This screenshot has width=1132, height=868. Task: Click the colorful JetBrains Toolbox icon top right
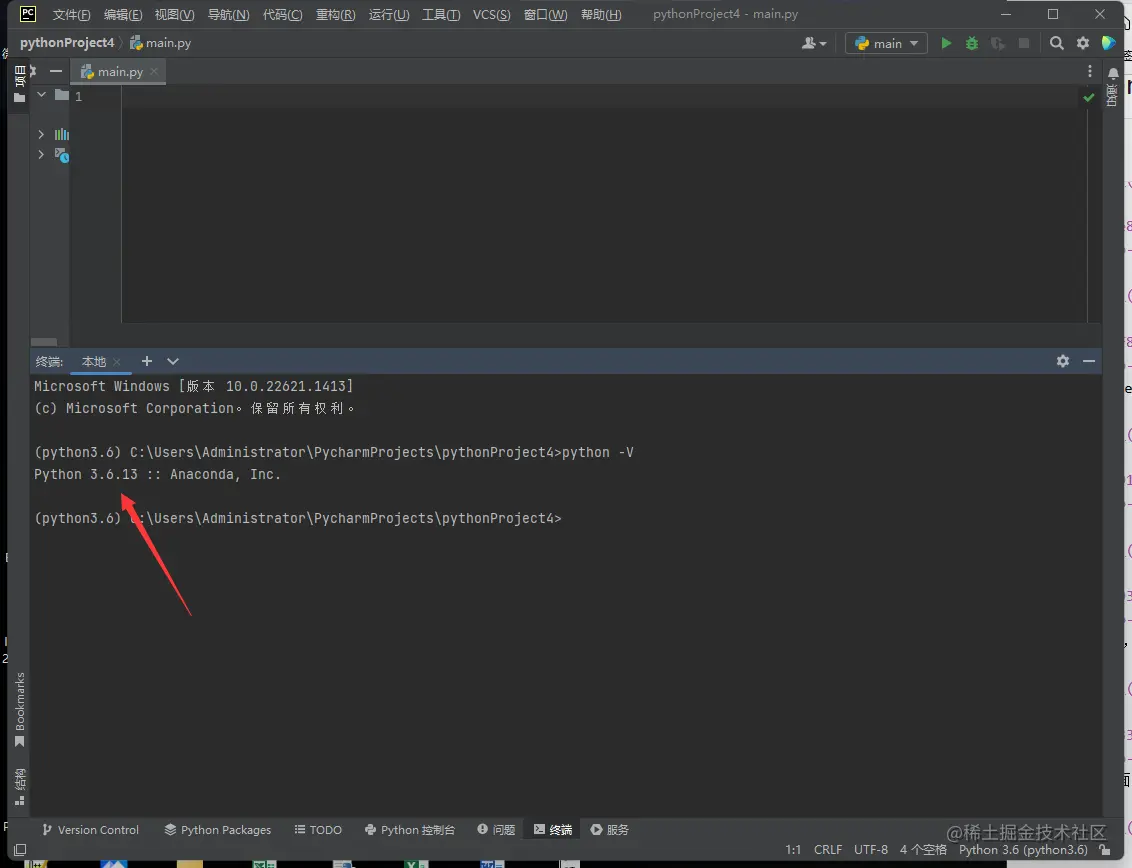click(1109, 43)
